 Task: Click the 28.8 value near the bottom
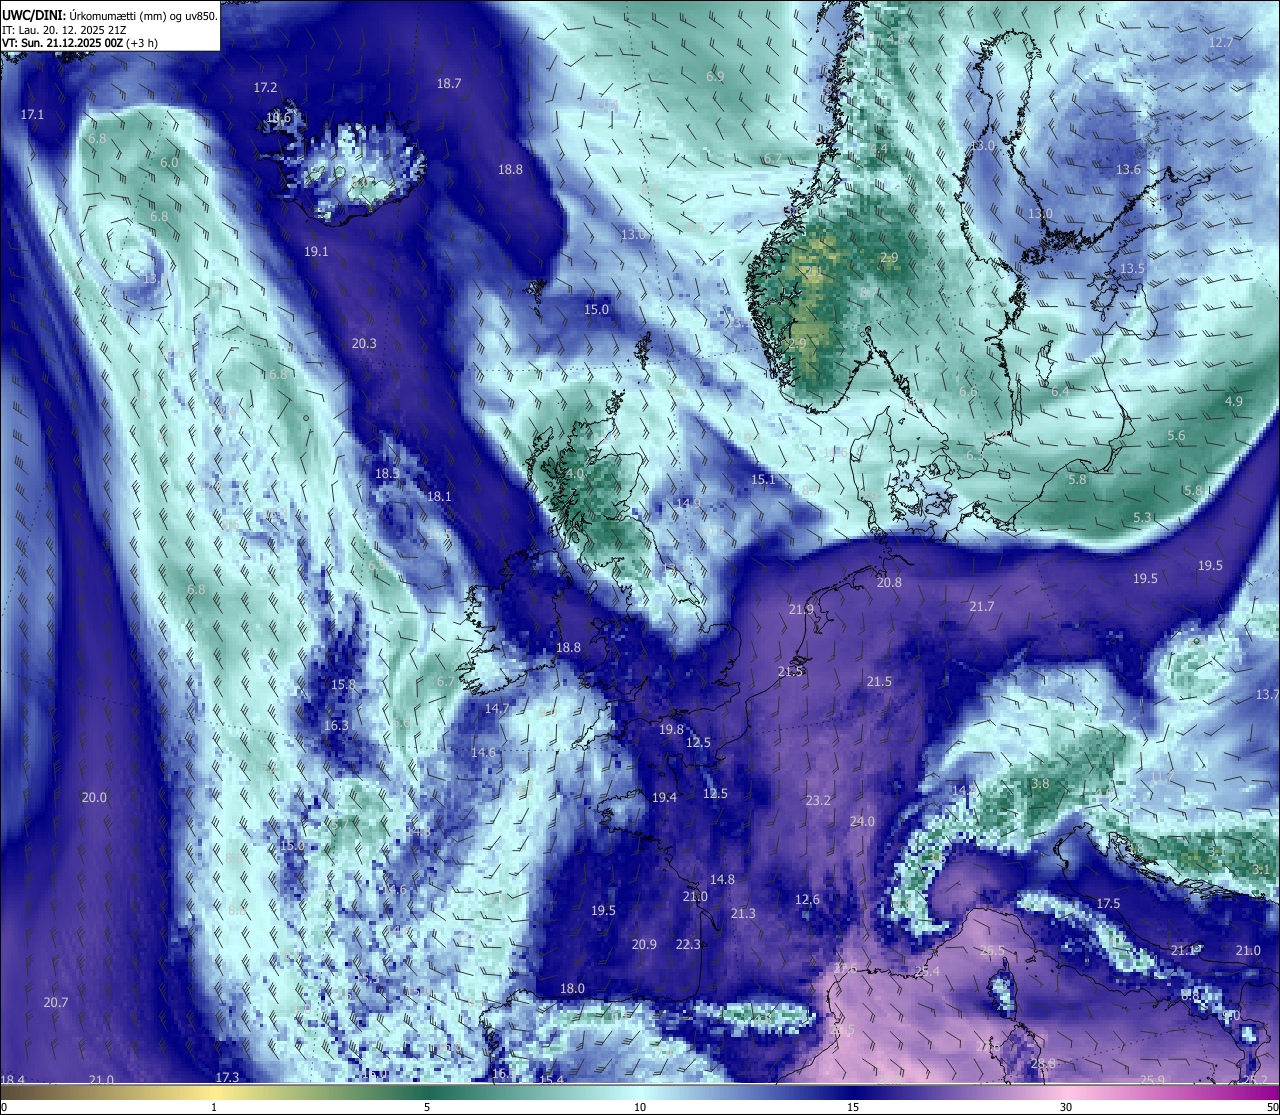tap(1043, 1064)
